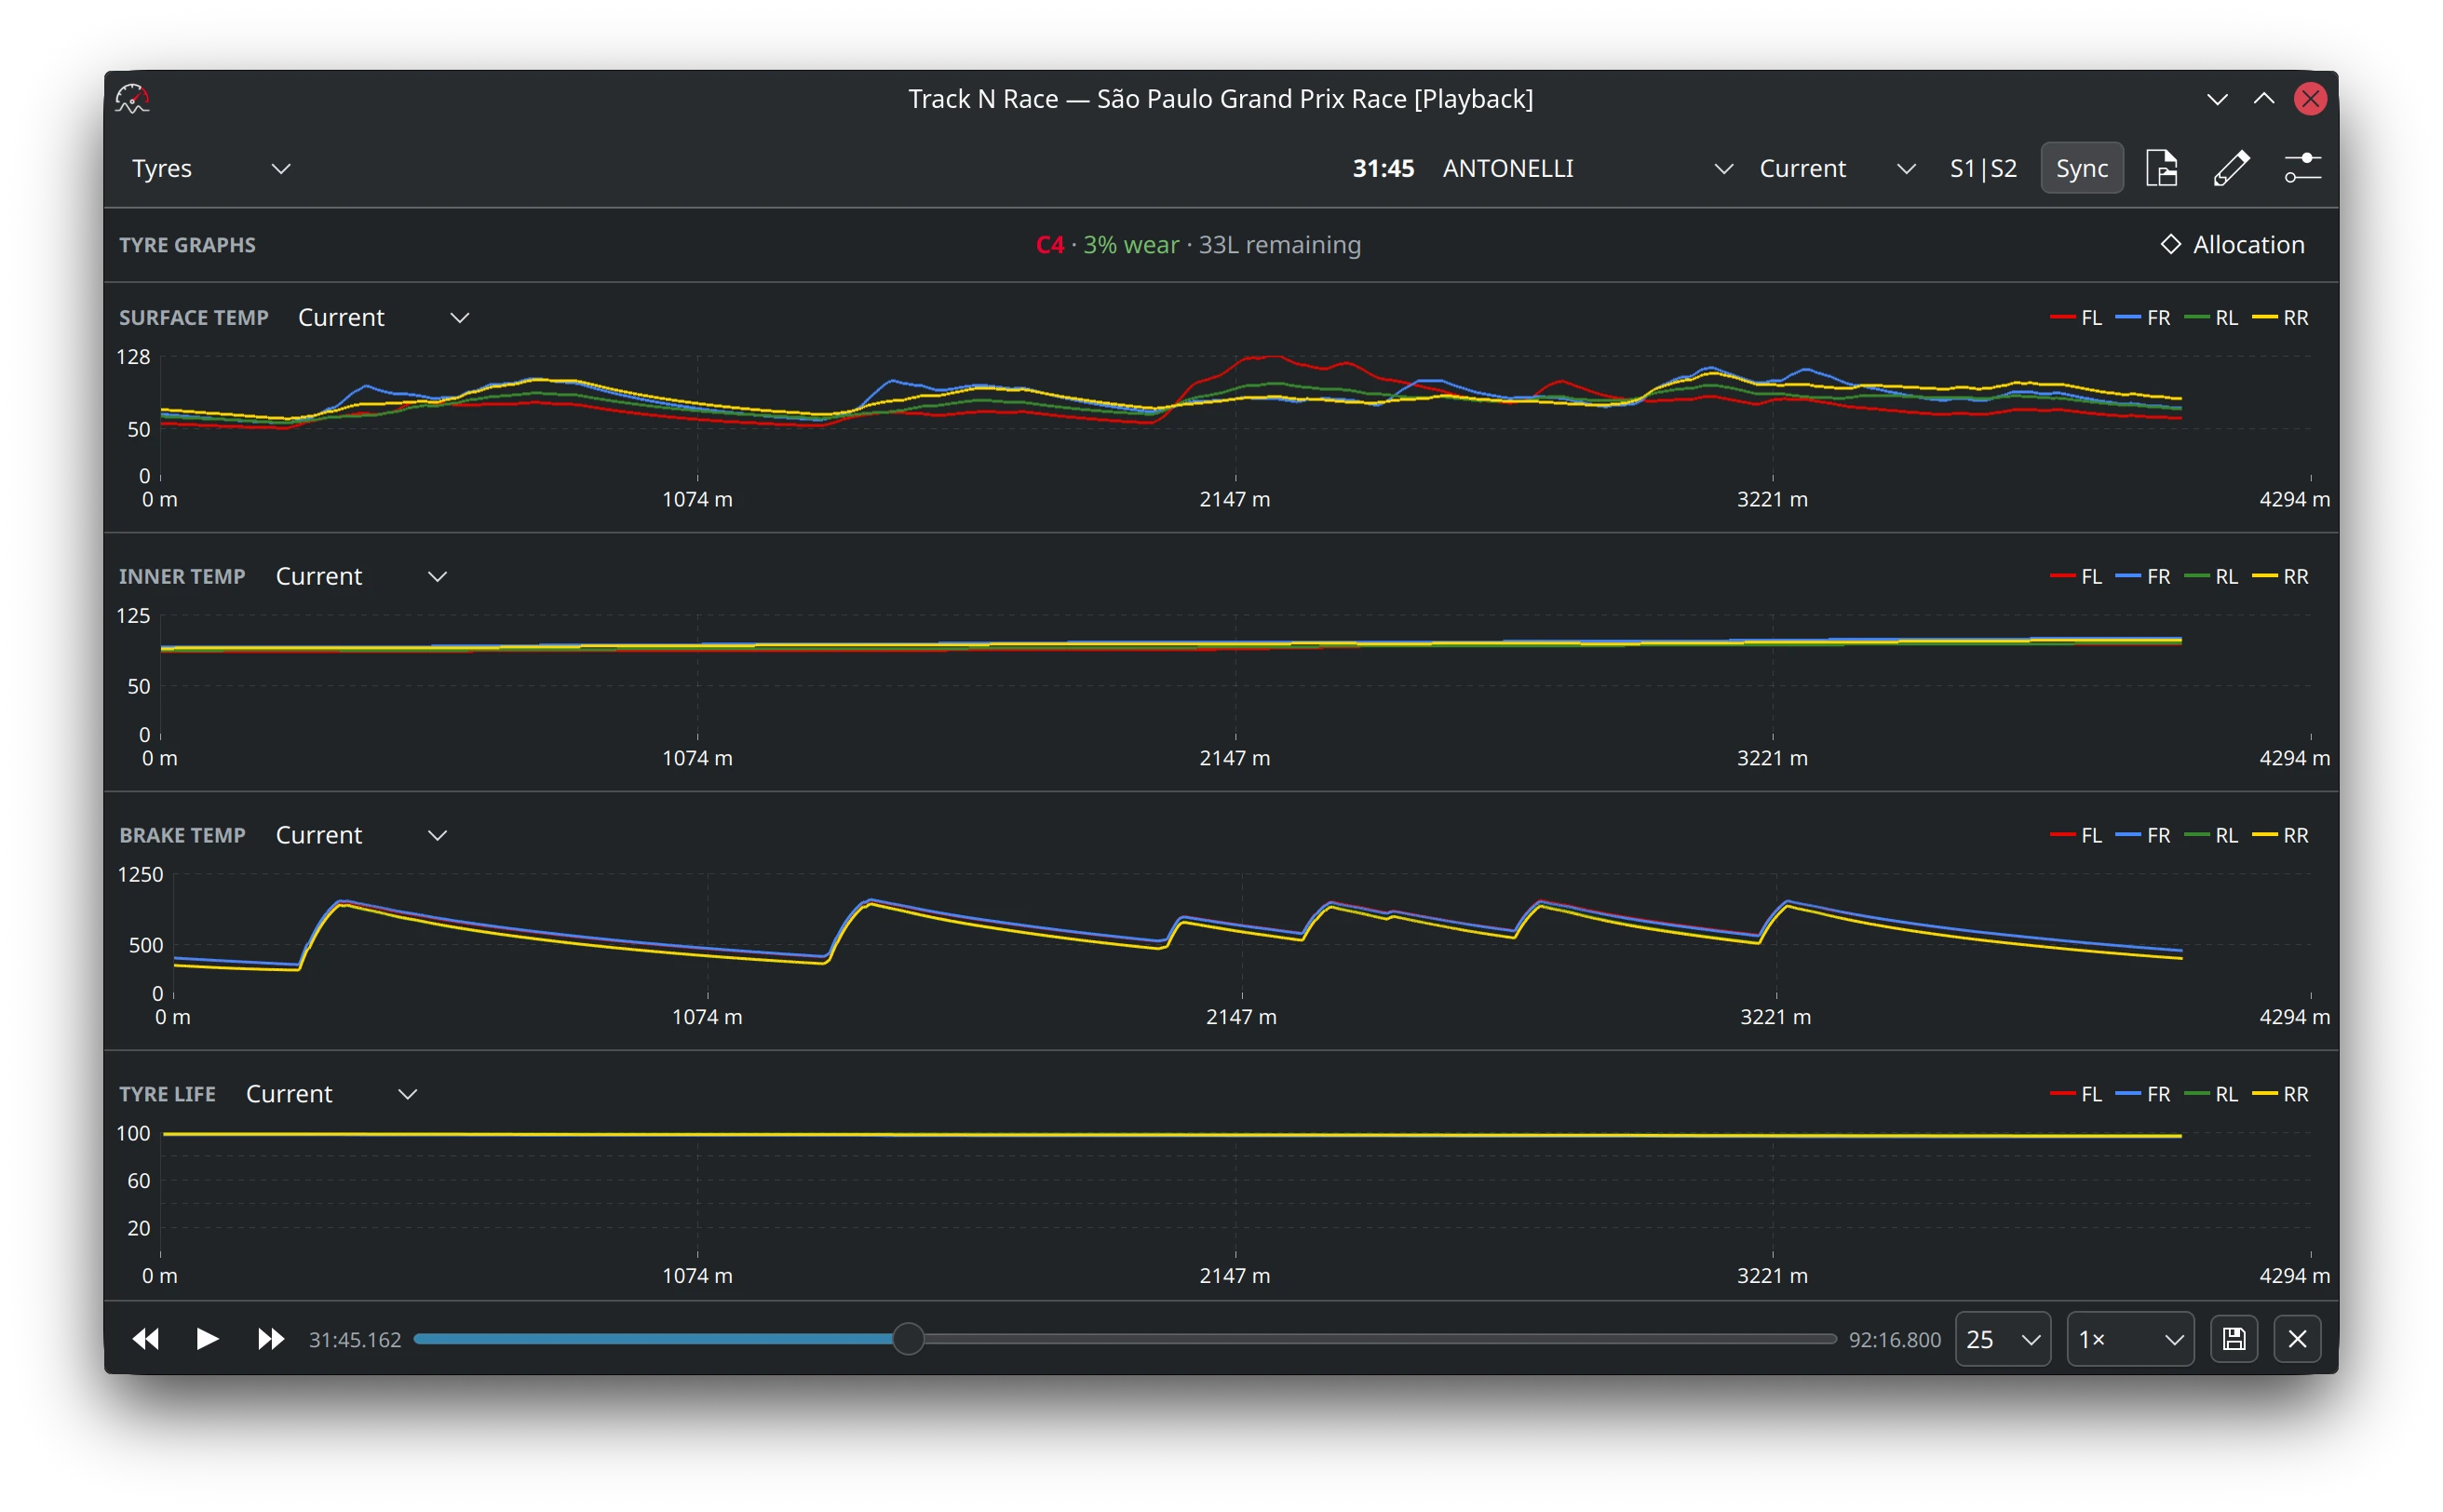Select the pencil edit icon
Image resolution: width=2443 pixels, height=1512 pixels.
[x=2231, y=168]
